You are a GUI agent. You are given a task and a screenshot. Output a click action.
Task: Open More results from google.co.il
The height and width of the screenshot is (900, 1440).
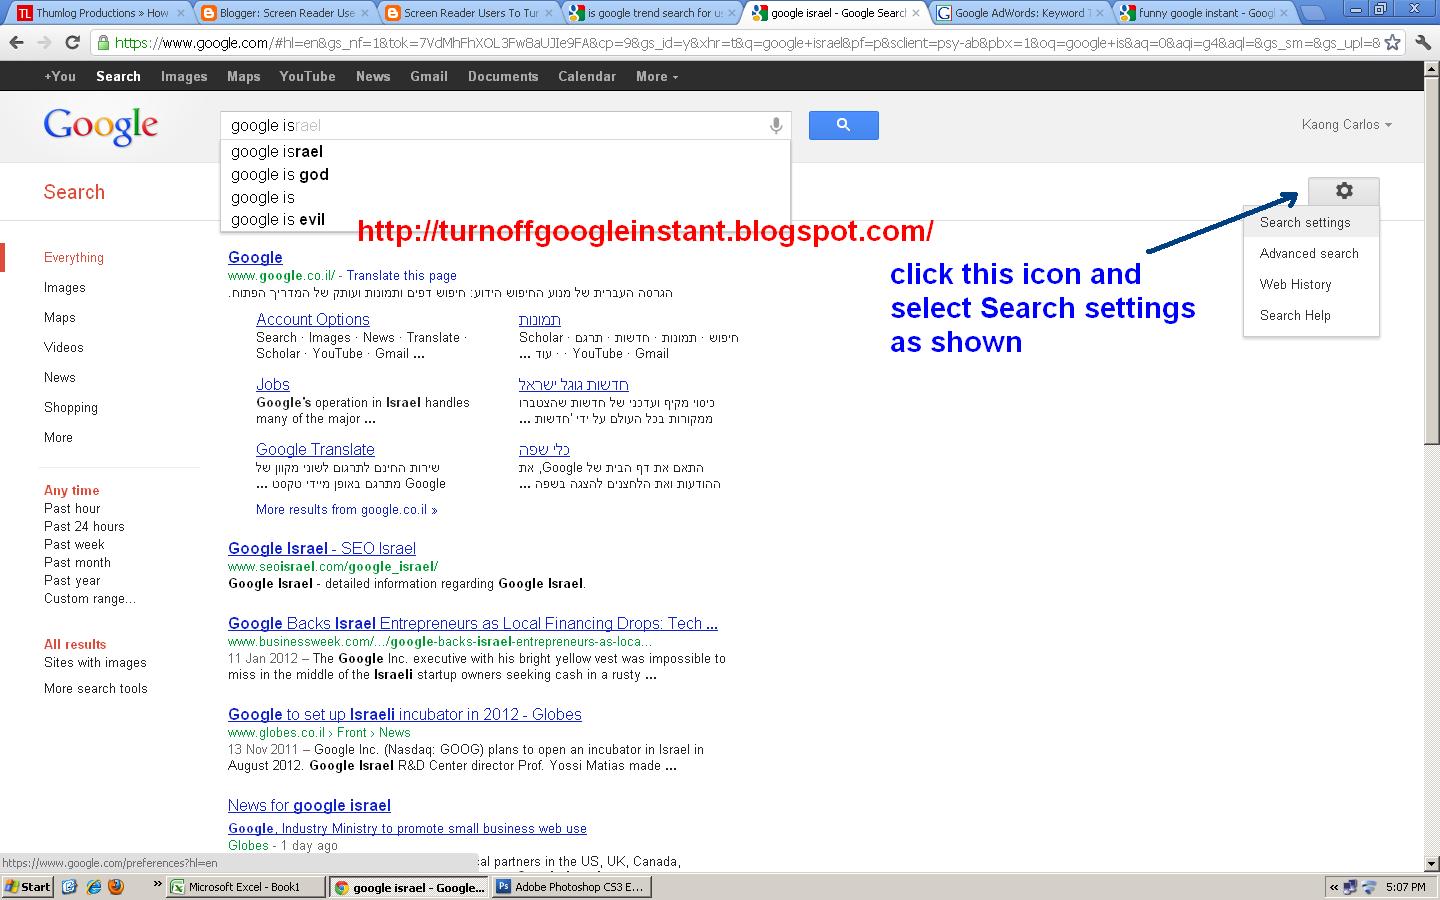pos(346,510)
